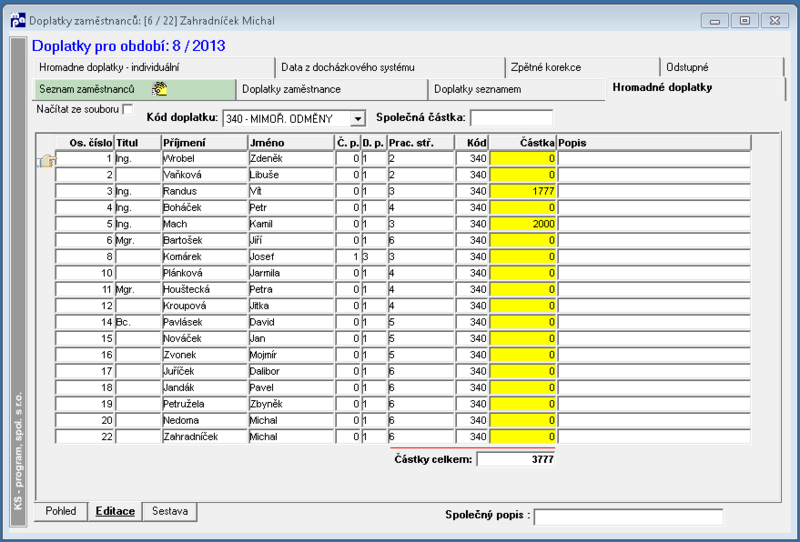Expand the Kód doplatku dropdown arrow
The width and height of the screenshot is (800, 542).
358,119
